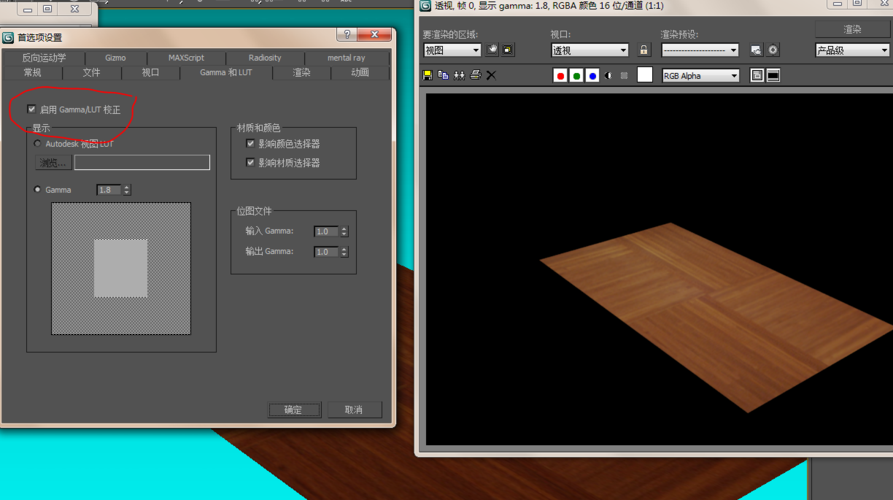
Task: Select the Autodesk 视图 LUT radio button
Action: coord(38,144)
